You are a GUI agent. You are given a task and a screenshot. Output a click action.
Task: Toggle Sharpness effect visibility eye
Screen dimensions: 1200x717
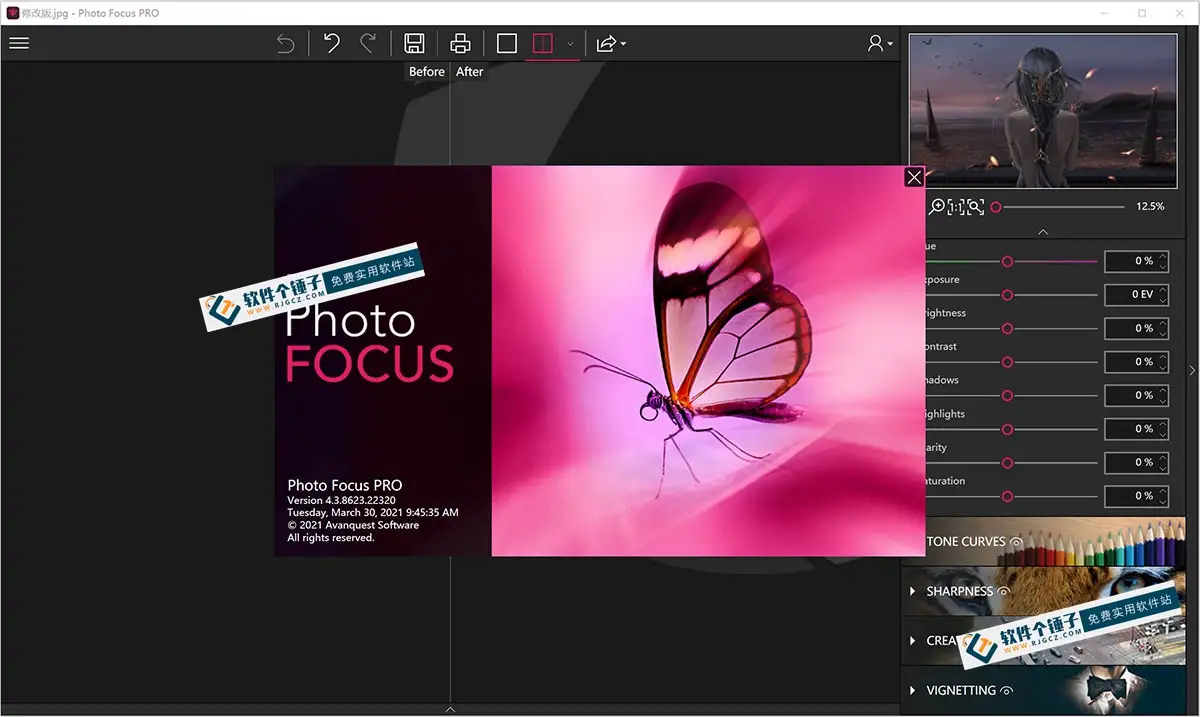point(1003,592)
